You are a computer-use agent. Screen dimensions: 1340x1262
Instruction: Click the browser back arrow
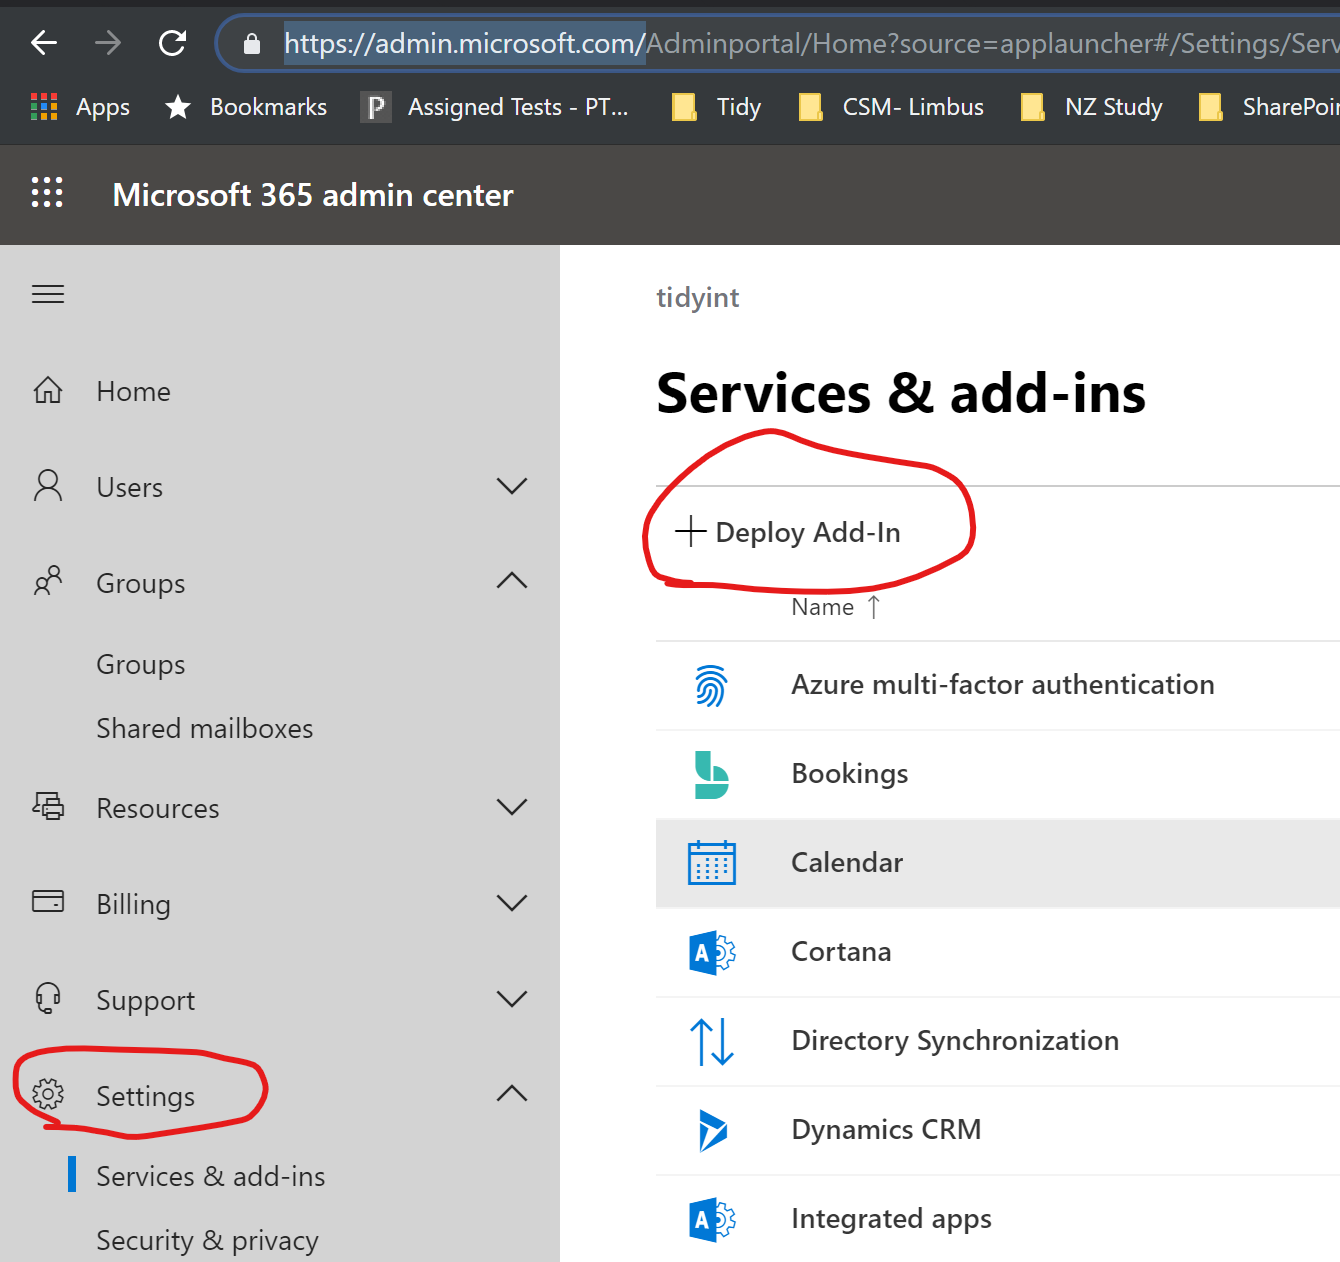click(44, 43)
